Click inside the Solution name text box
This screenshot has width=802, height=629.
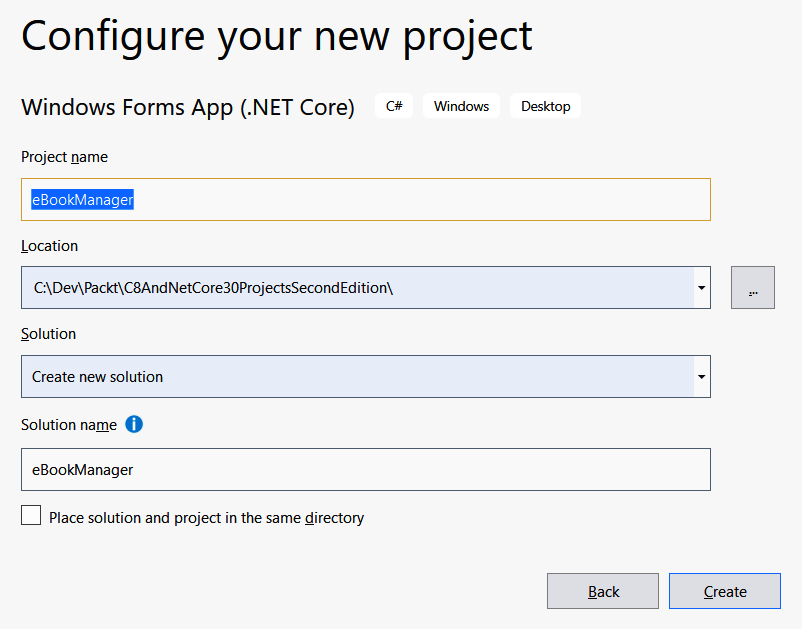[x=366, y=469]
